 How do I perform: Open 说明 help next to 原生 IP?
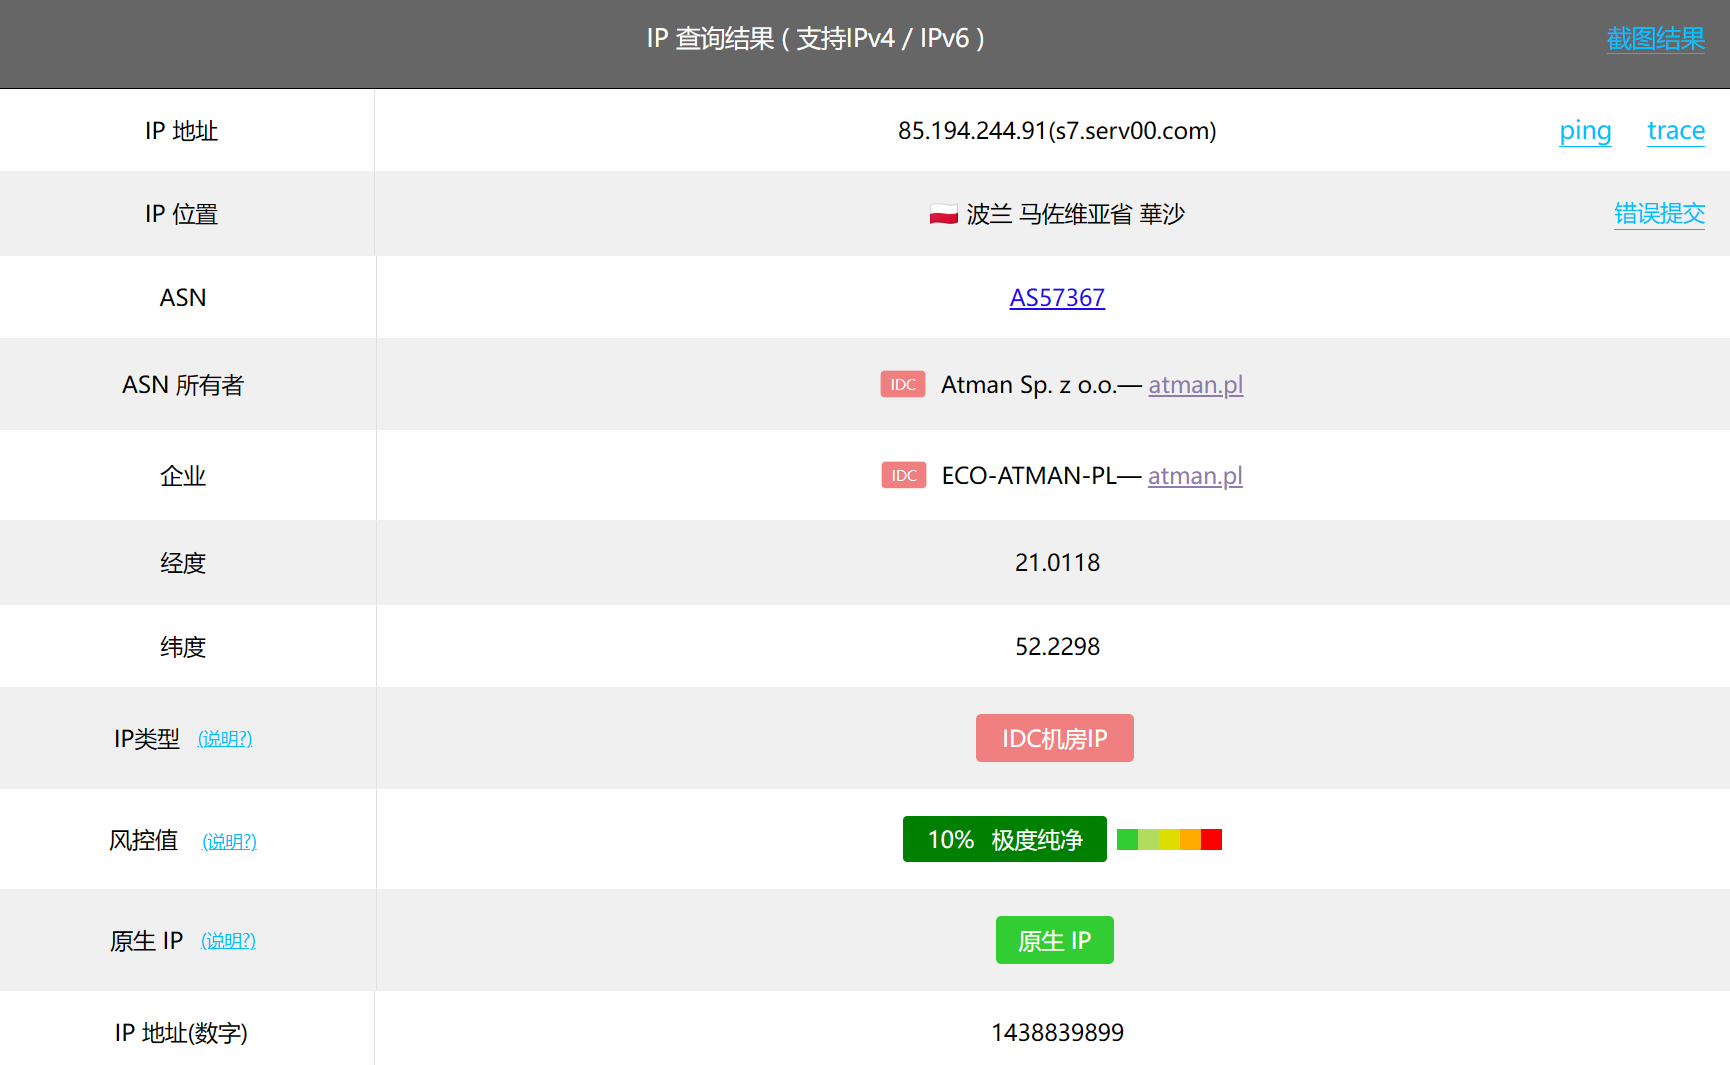228,941
